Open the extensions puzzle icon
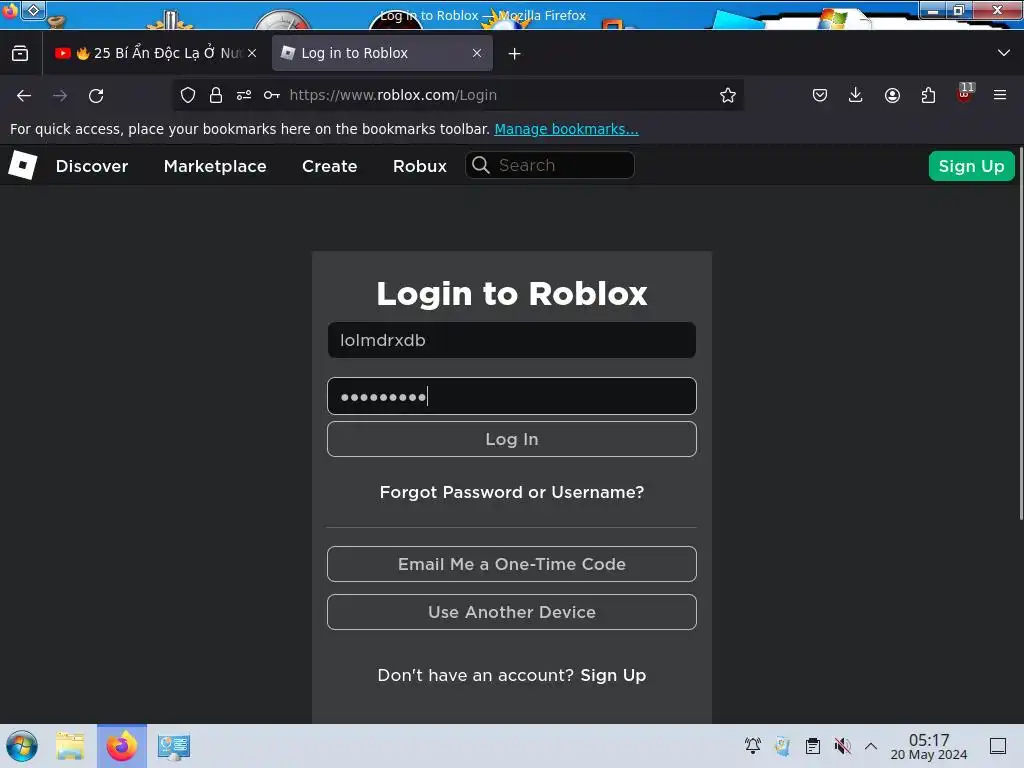The width and height of the screenshot is (1024, 768). point(928,95)
